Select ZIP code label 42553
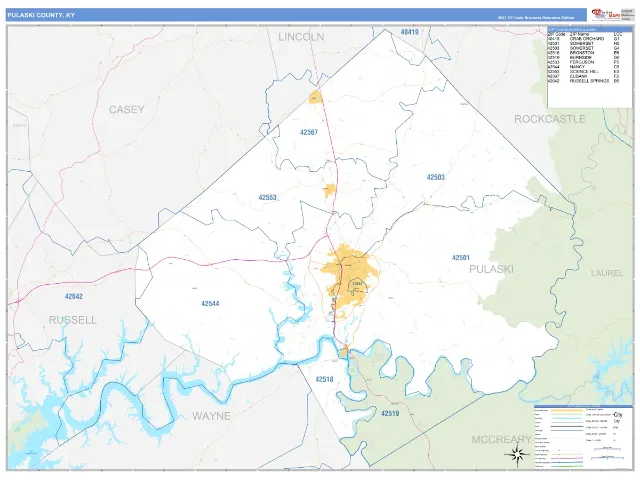 click(267, 198)
